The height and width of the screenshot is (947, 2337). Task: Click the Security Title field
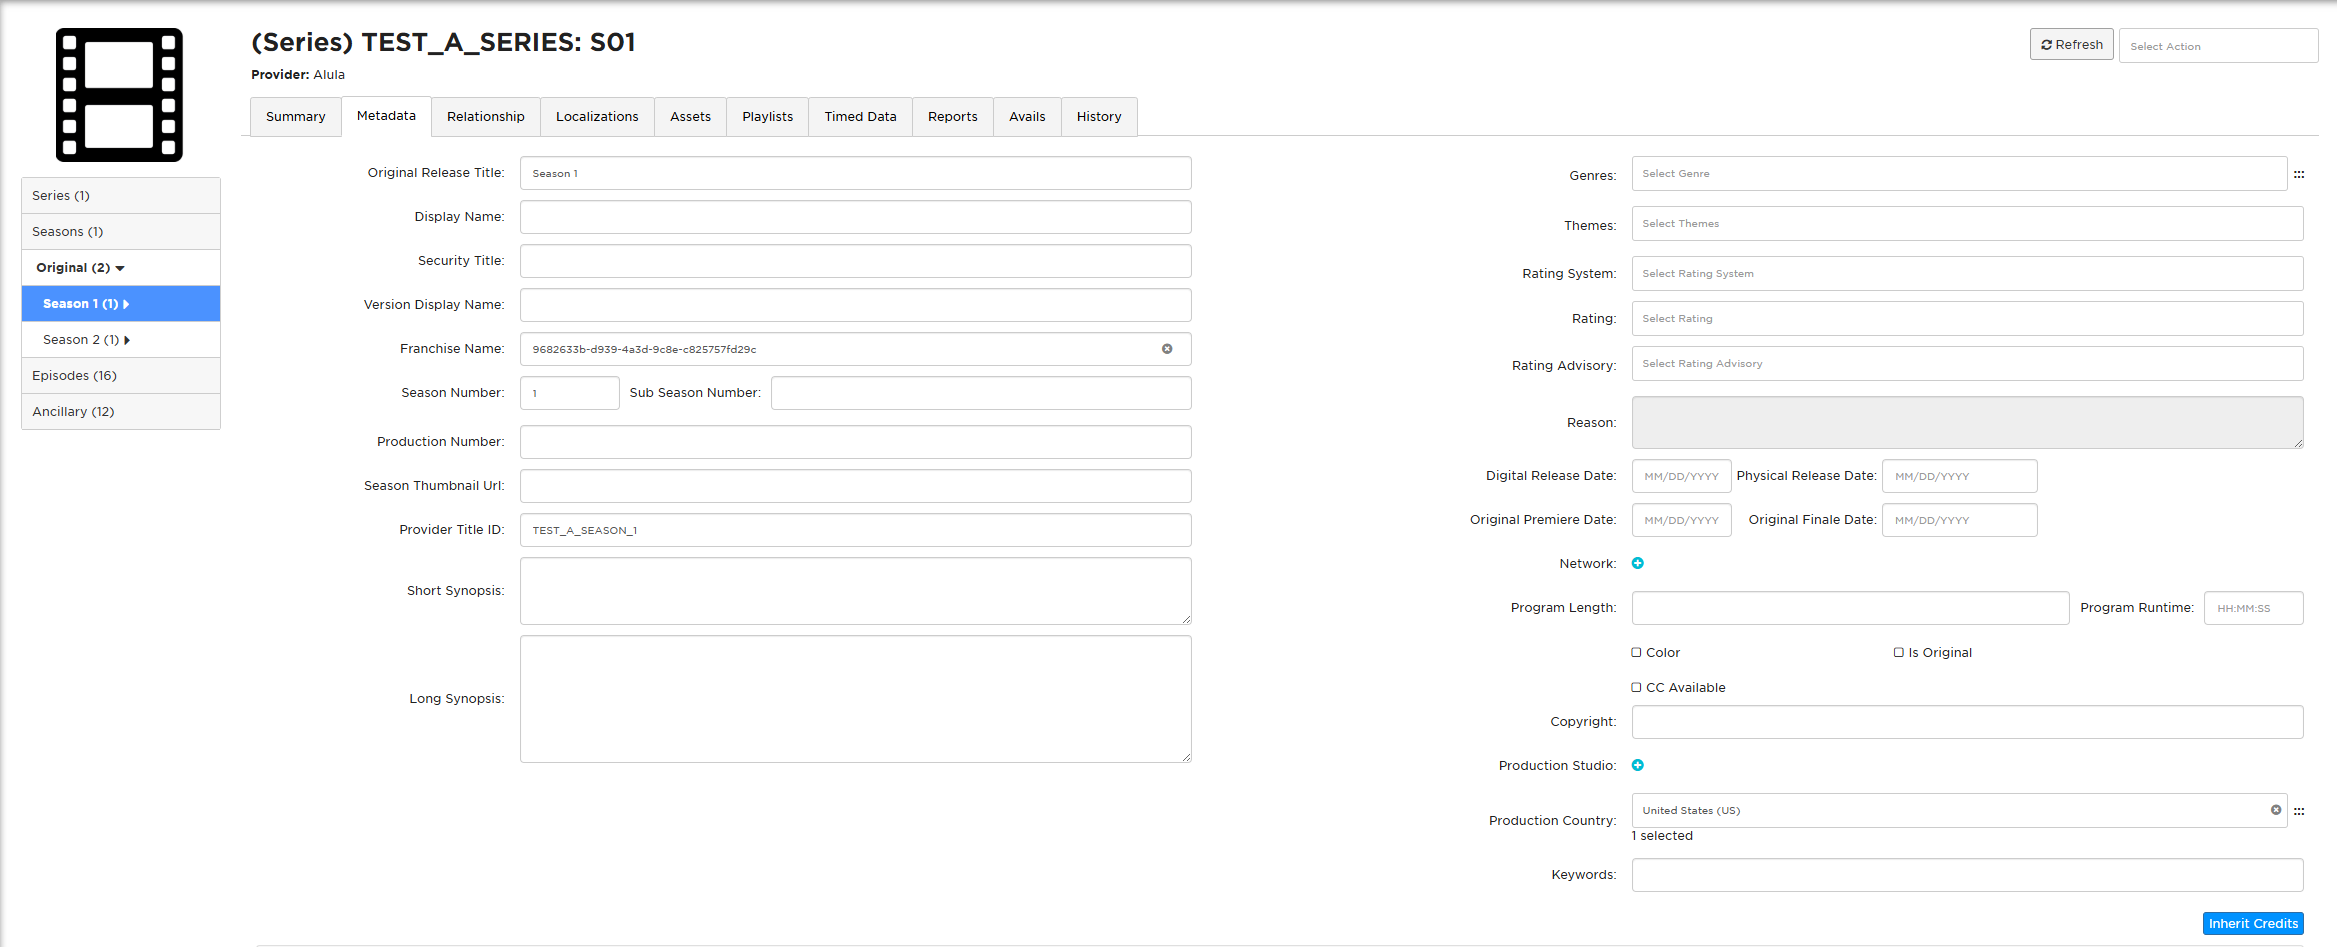click(856, 261)
